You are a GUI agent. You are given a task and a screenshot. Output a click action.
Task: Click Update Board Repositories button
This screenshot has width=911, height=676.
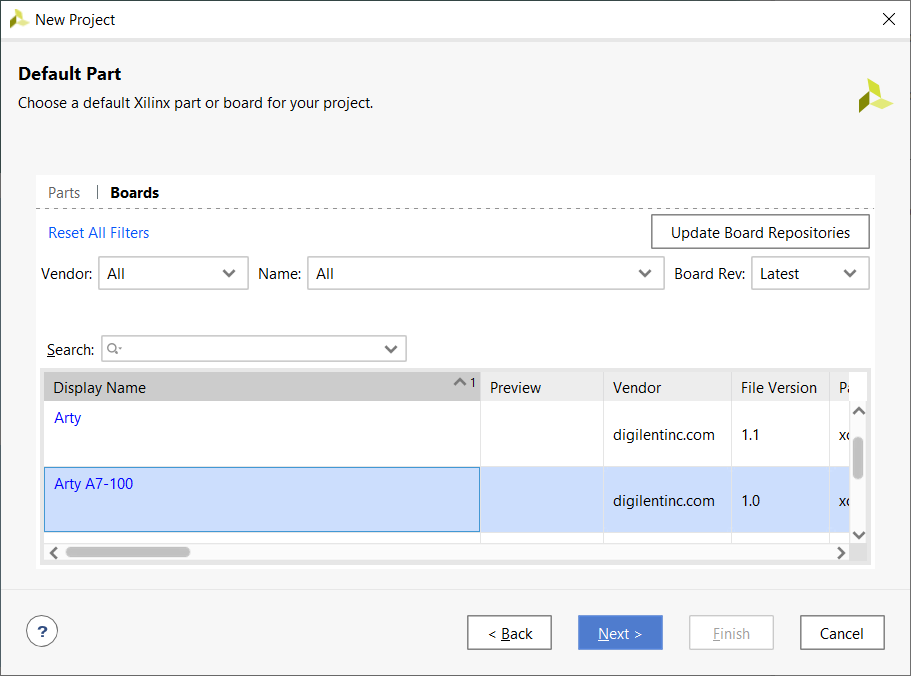[x=760, y=232]
